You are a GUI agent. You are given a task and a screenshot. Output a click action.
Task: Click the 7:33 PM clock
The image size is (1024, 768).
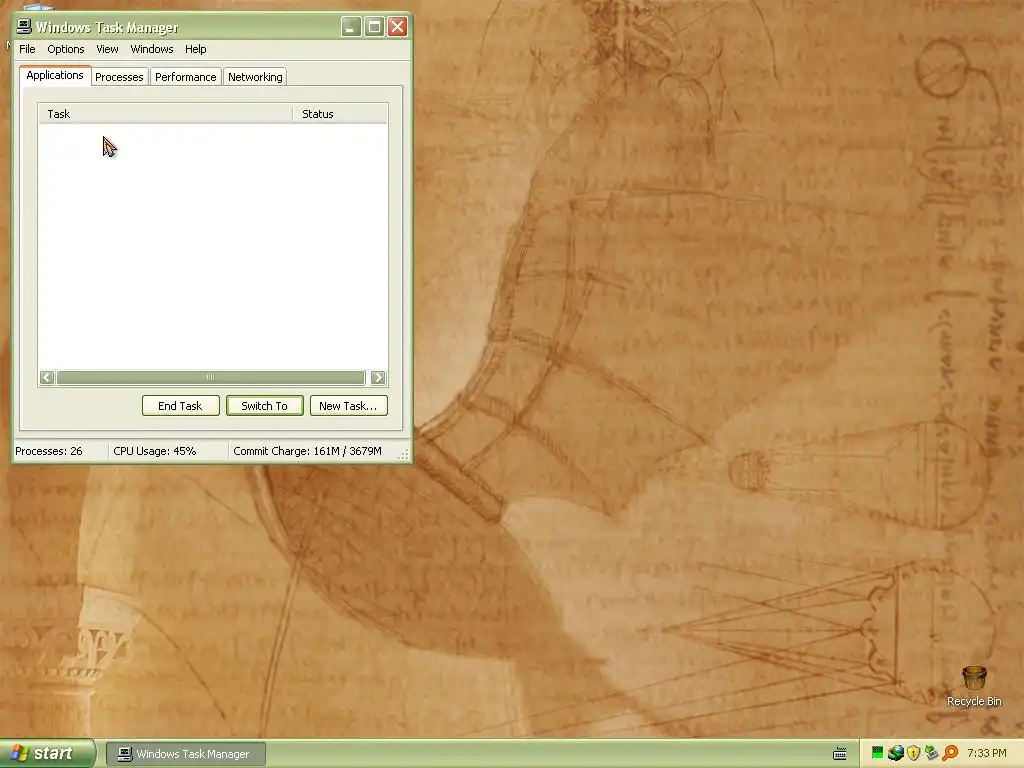[x=986, y=753]
